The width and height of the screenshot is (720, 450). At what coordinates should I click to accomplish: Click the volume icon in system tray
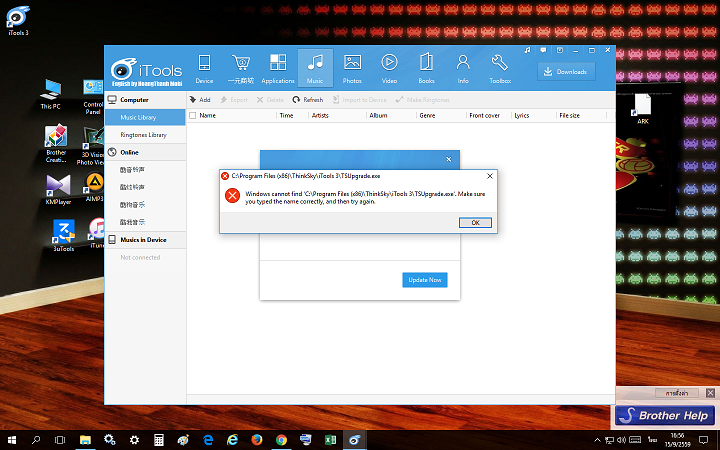point(622,440)
